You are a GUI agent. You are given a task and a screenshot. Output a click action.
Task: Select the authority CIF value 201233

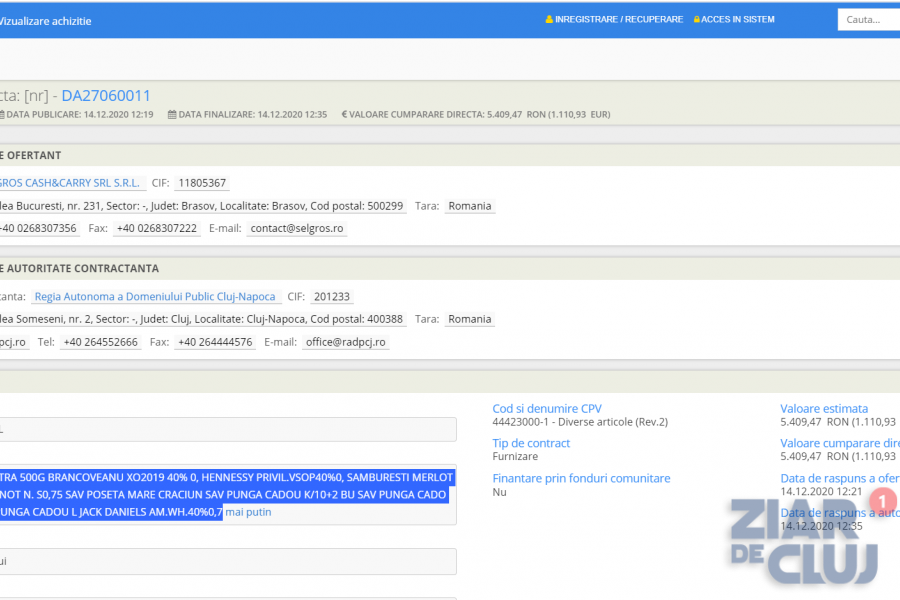click(x=332, y=296)
